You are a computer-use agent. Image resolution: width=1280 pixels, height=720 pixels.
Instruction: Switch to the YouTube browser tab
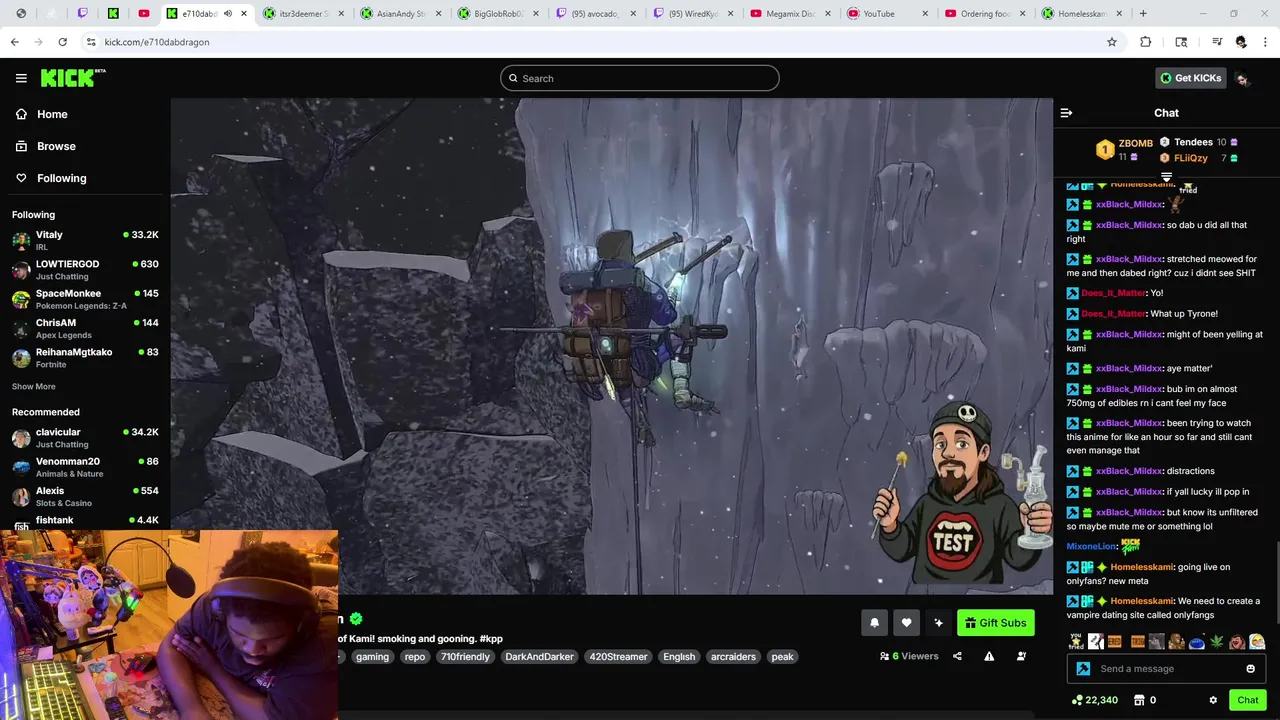point(888,14)
